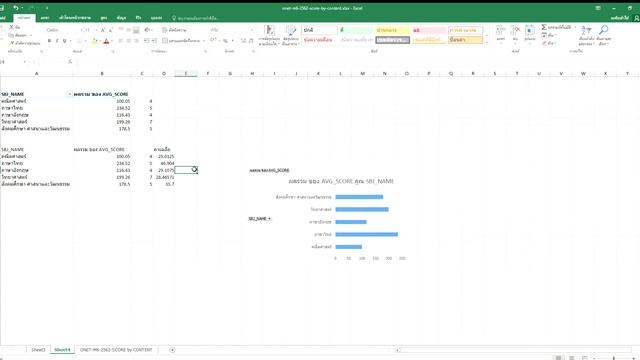Screen dimensions: 640x360
Task: Click the SBJ_NAME field button on chart
Action: pyautogui.click(x=260, y=219)
